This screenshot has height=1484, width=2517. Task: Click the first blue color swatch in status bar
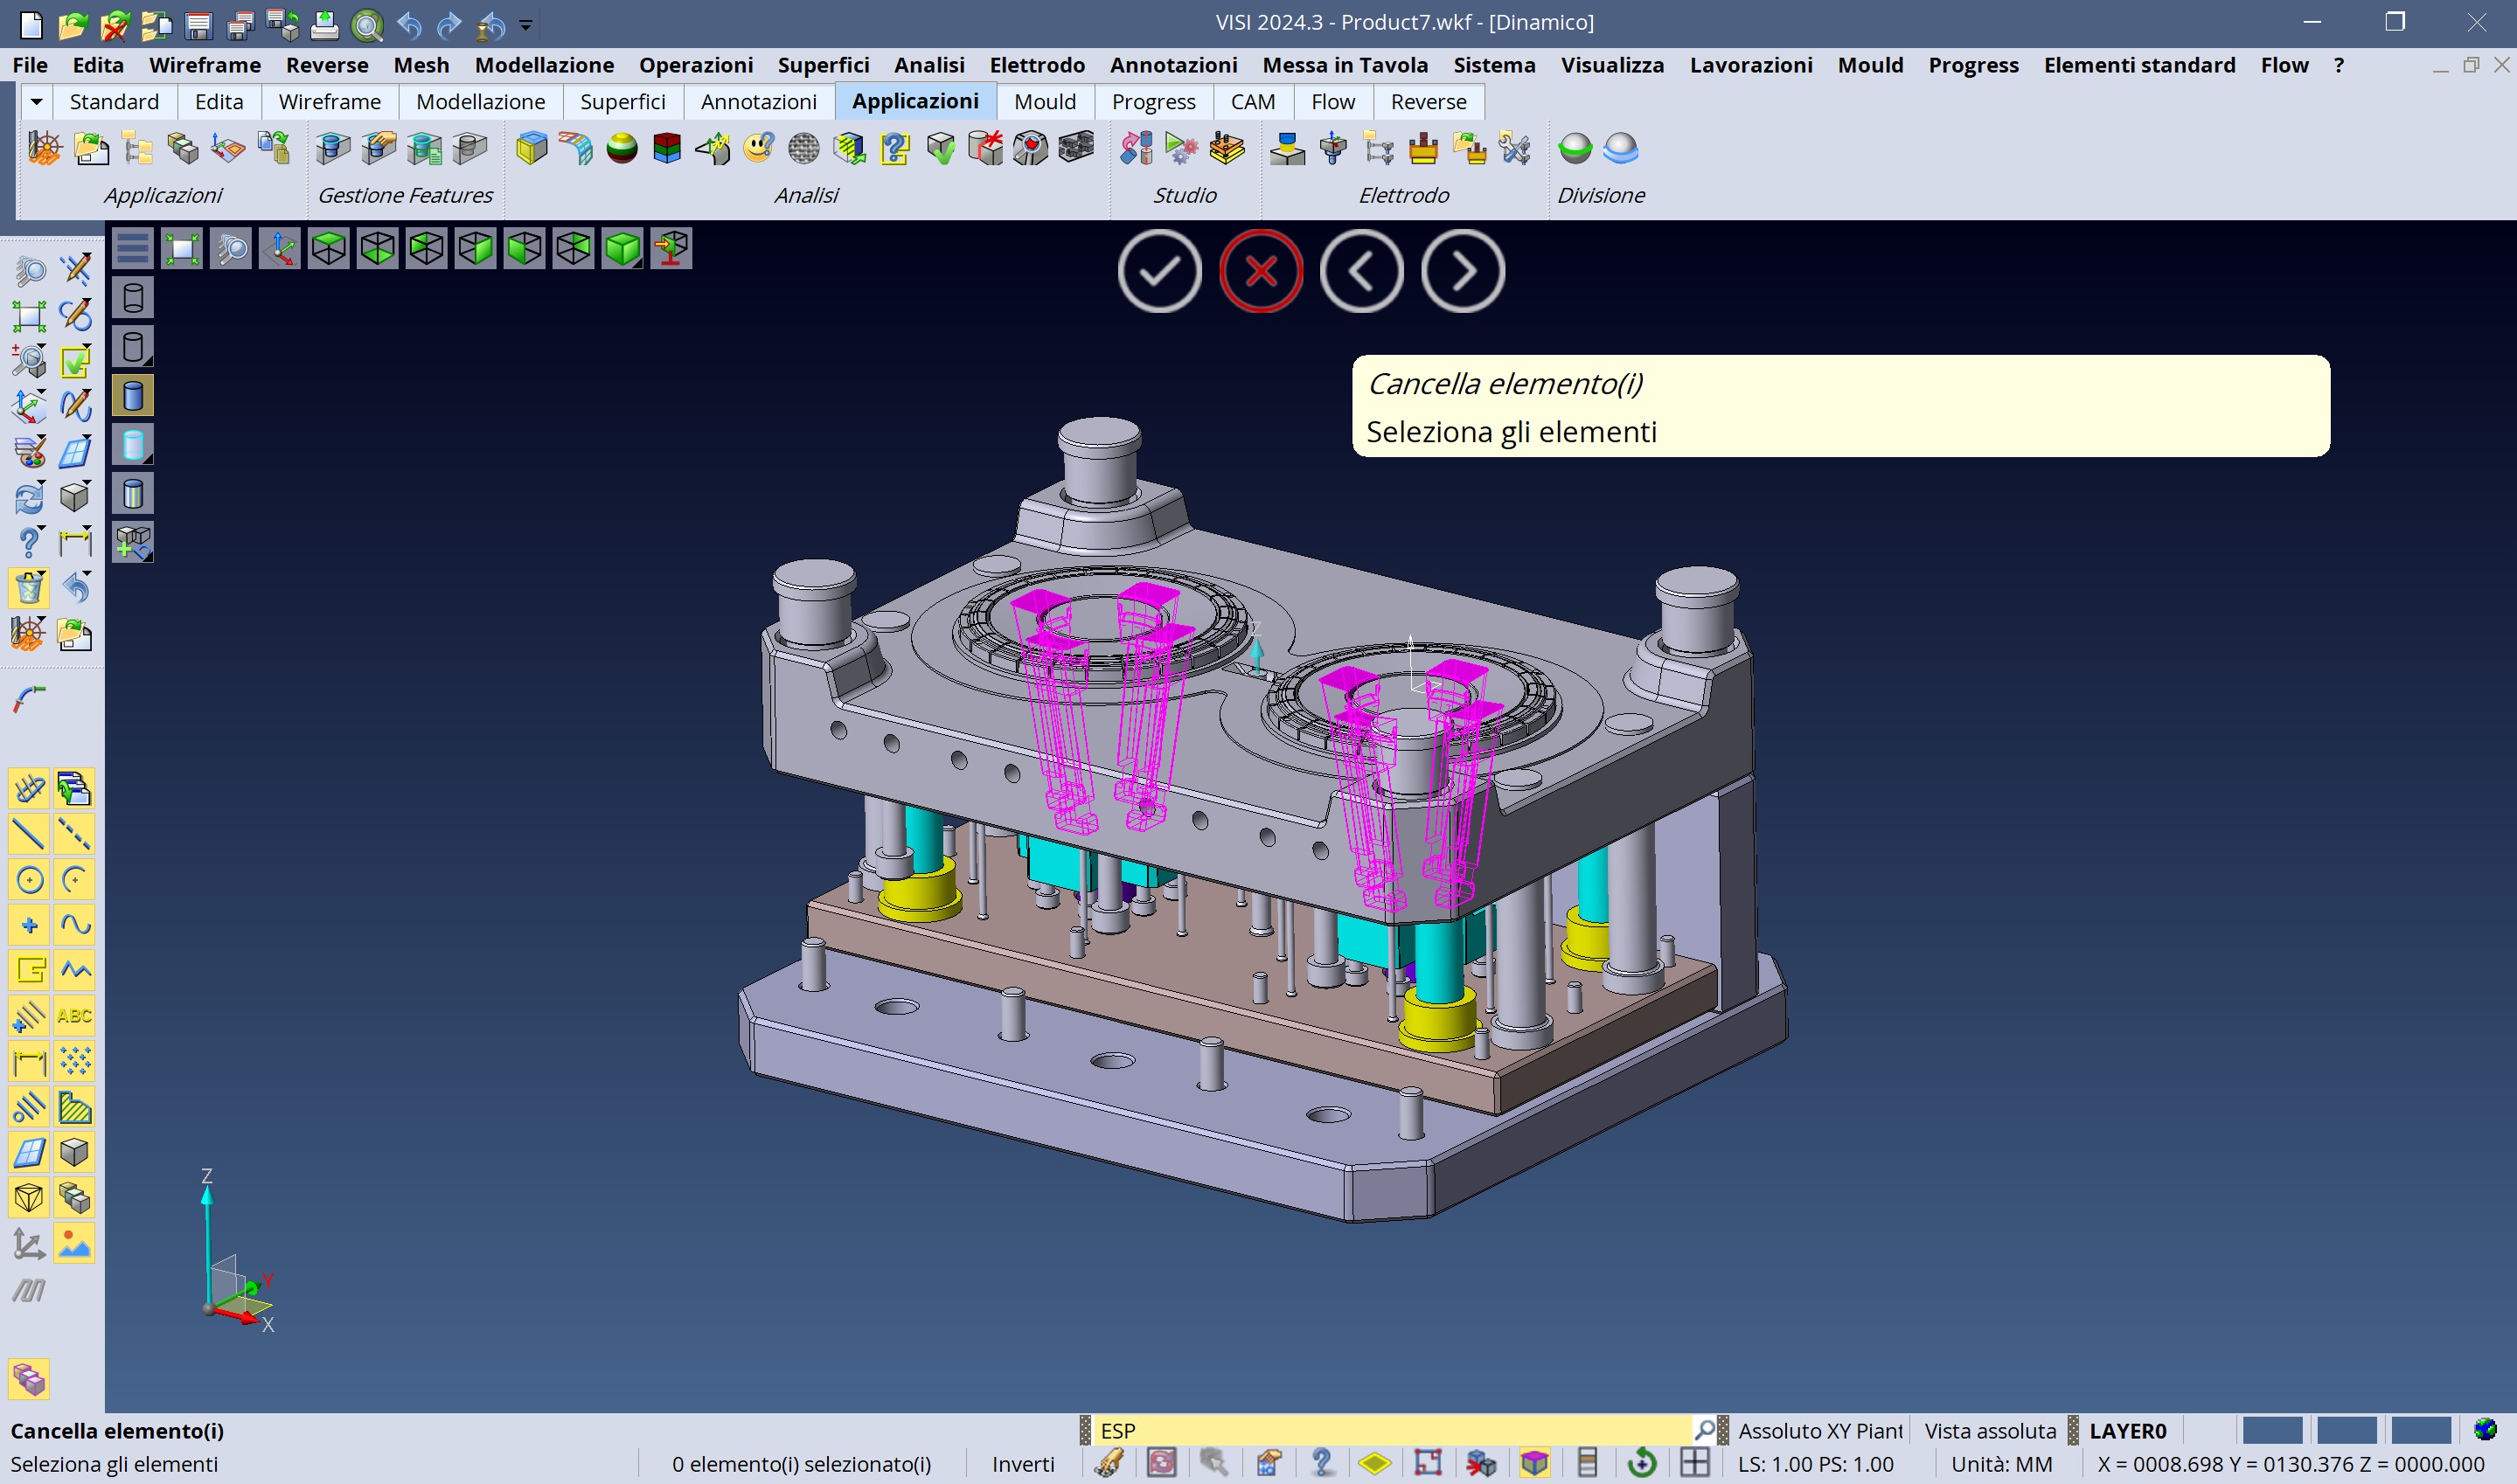point(2272,1431)
